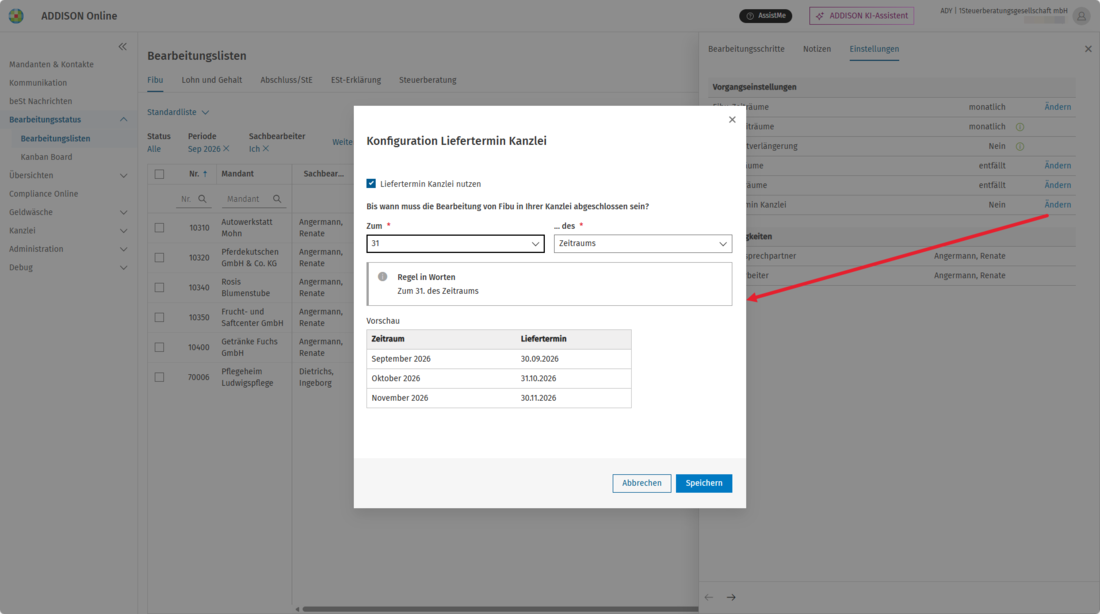Image resolution: width=1100 pixels, height=614 pixels.
Task: Close the right settings side panel
Action: [1088, 49]
